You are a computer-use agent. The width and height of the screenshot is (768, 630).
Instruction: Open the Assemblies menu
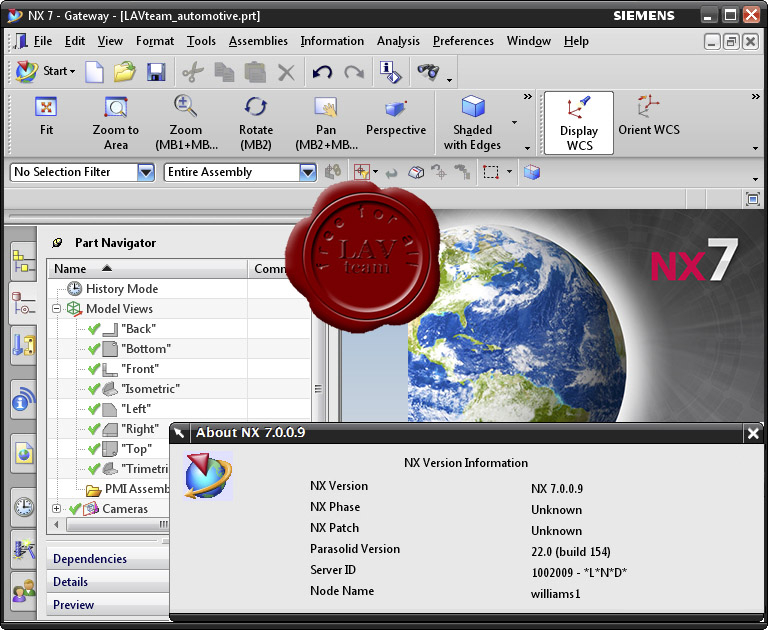pos(258,41)
